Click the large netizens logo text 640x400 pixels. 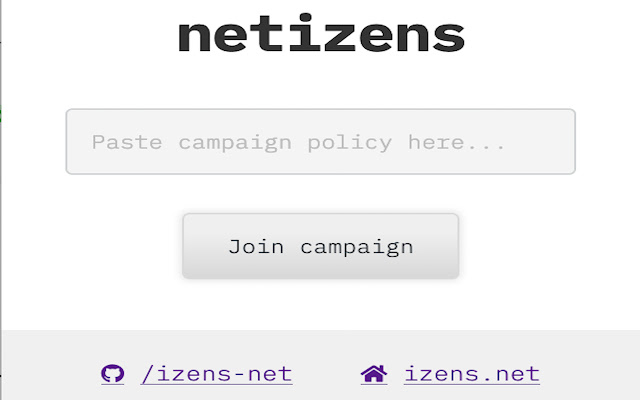[x=321, y=33]
